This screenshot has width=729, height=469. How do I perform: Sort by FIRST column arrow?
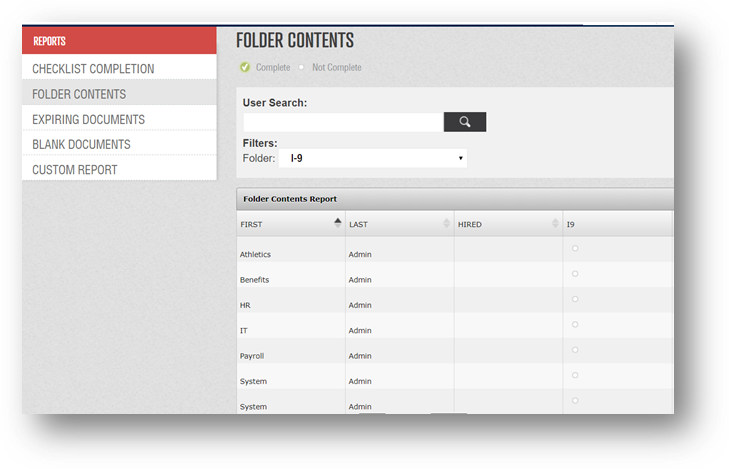[338, 223]
